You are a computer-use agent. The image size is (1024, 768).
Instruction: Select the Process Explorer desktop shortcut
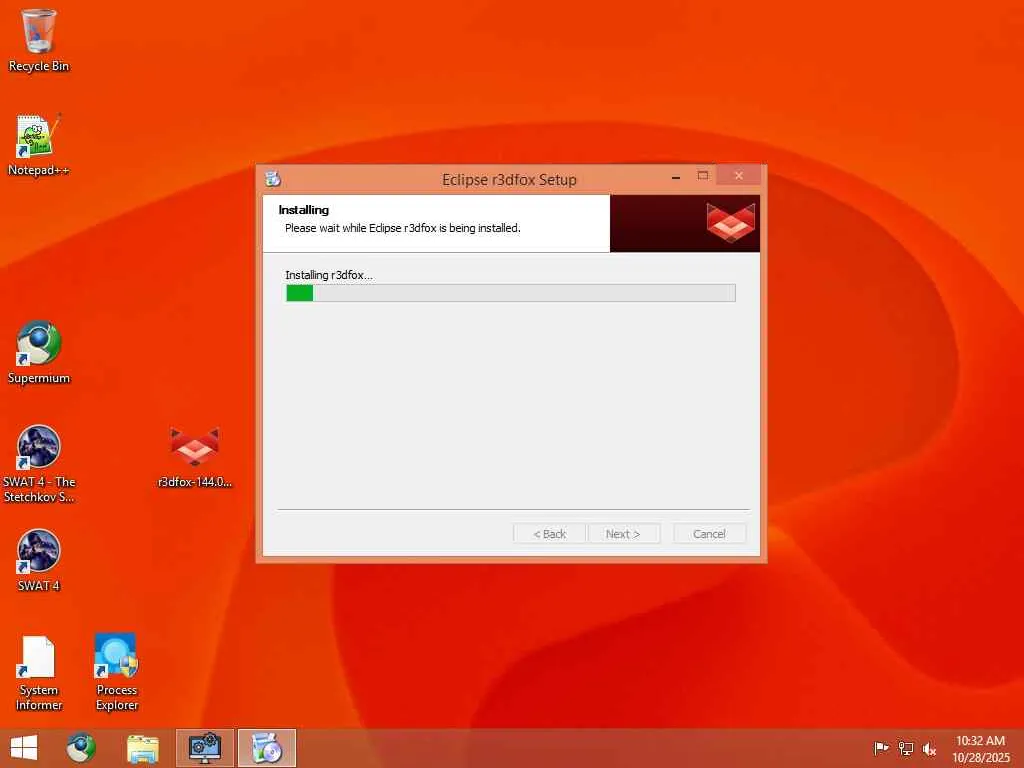pyautogui.click(x=117, y=673)
